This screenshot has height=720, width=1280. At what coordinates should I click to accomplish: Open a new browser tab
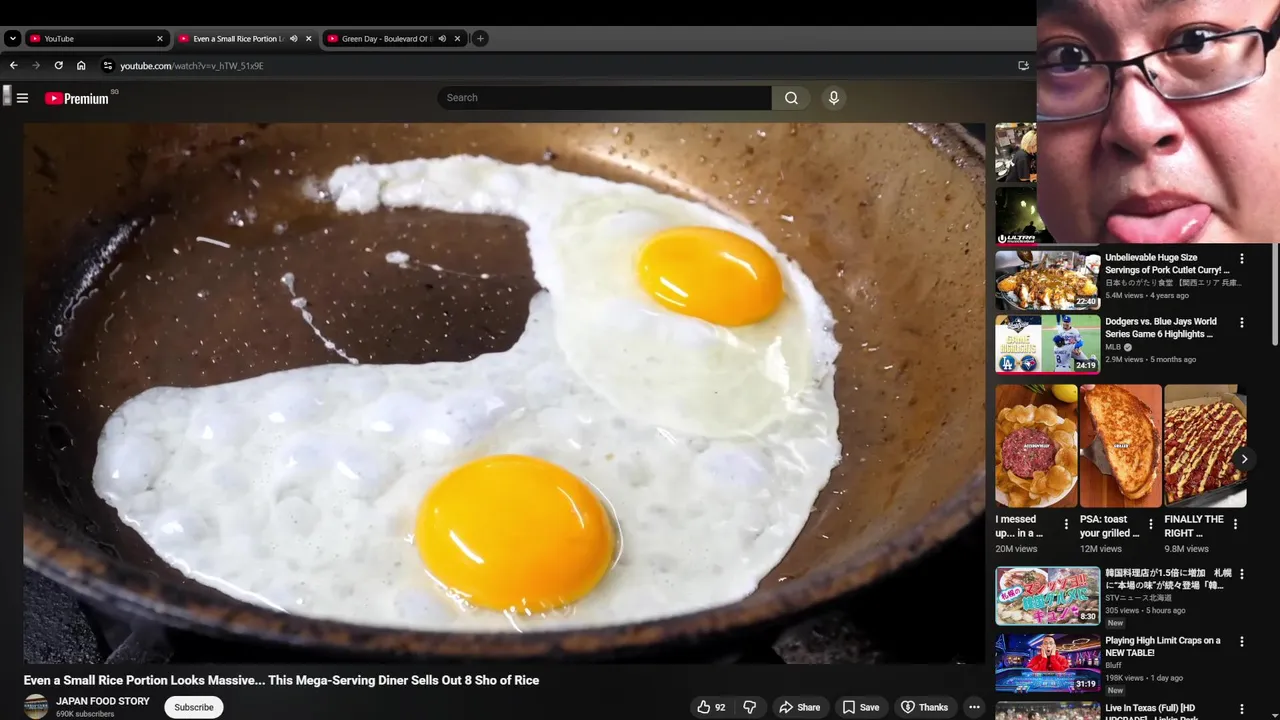(480, 39)
